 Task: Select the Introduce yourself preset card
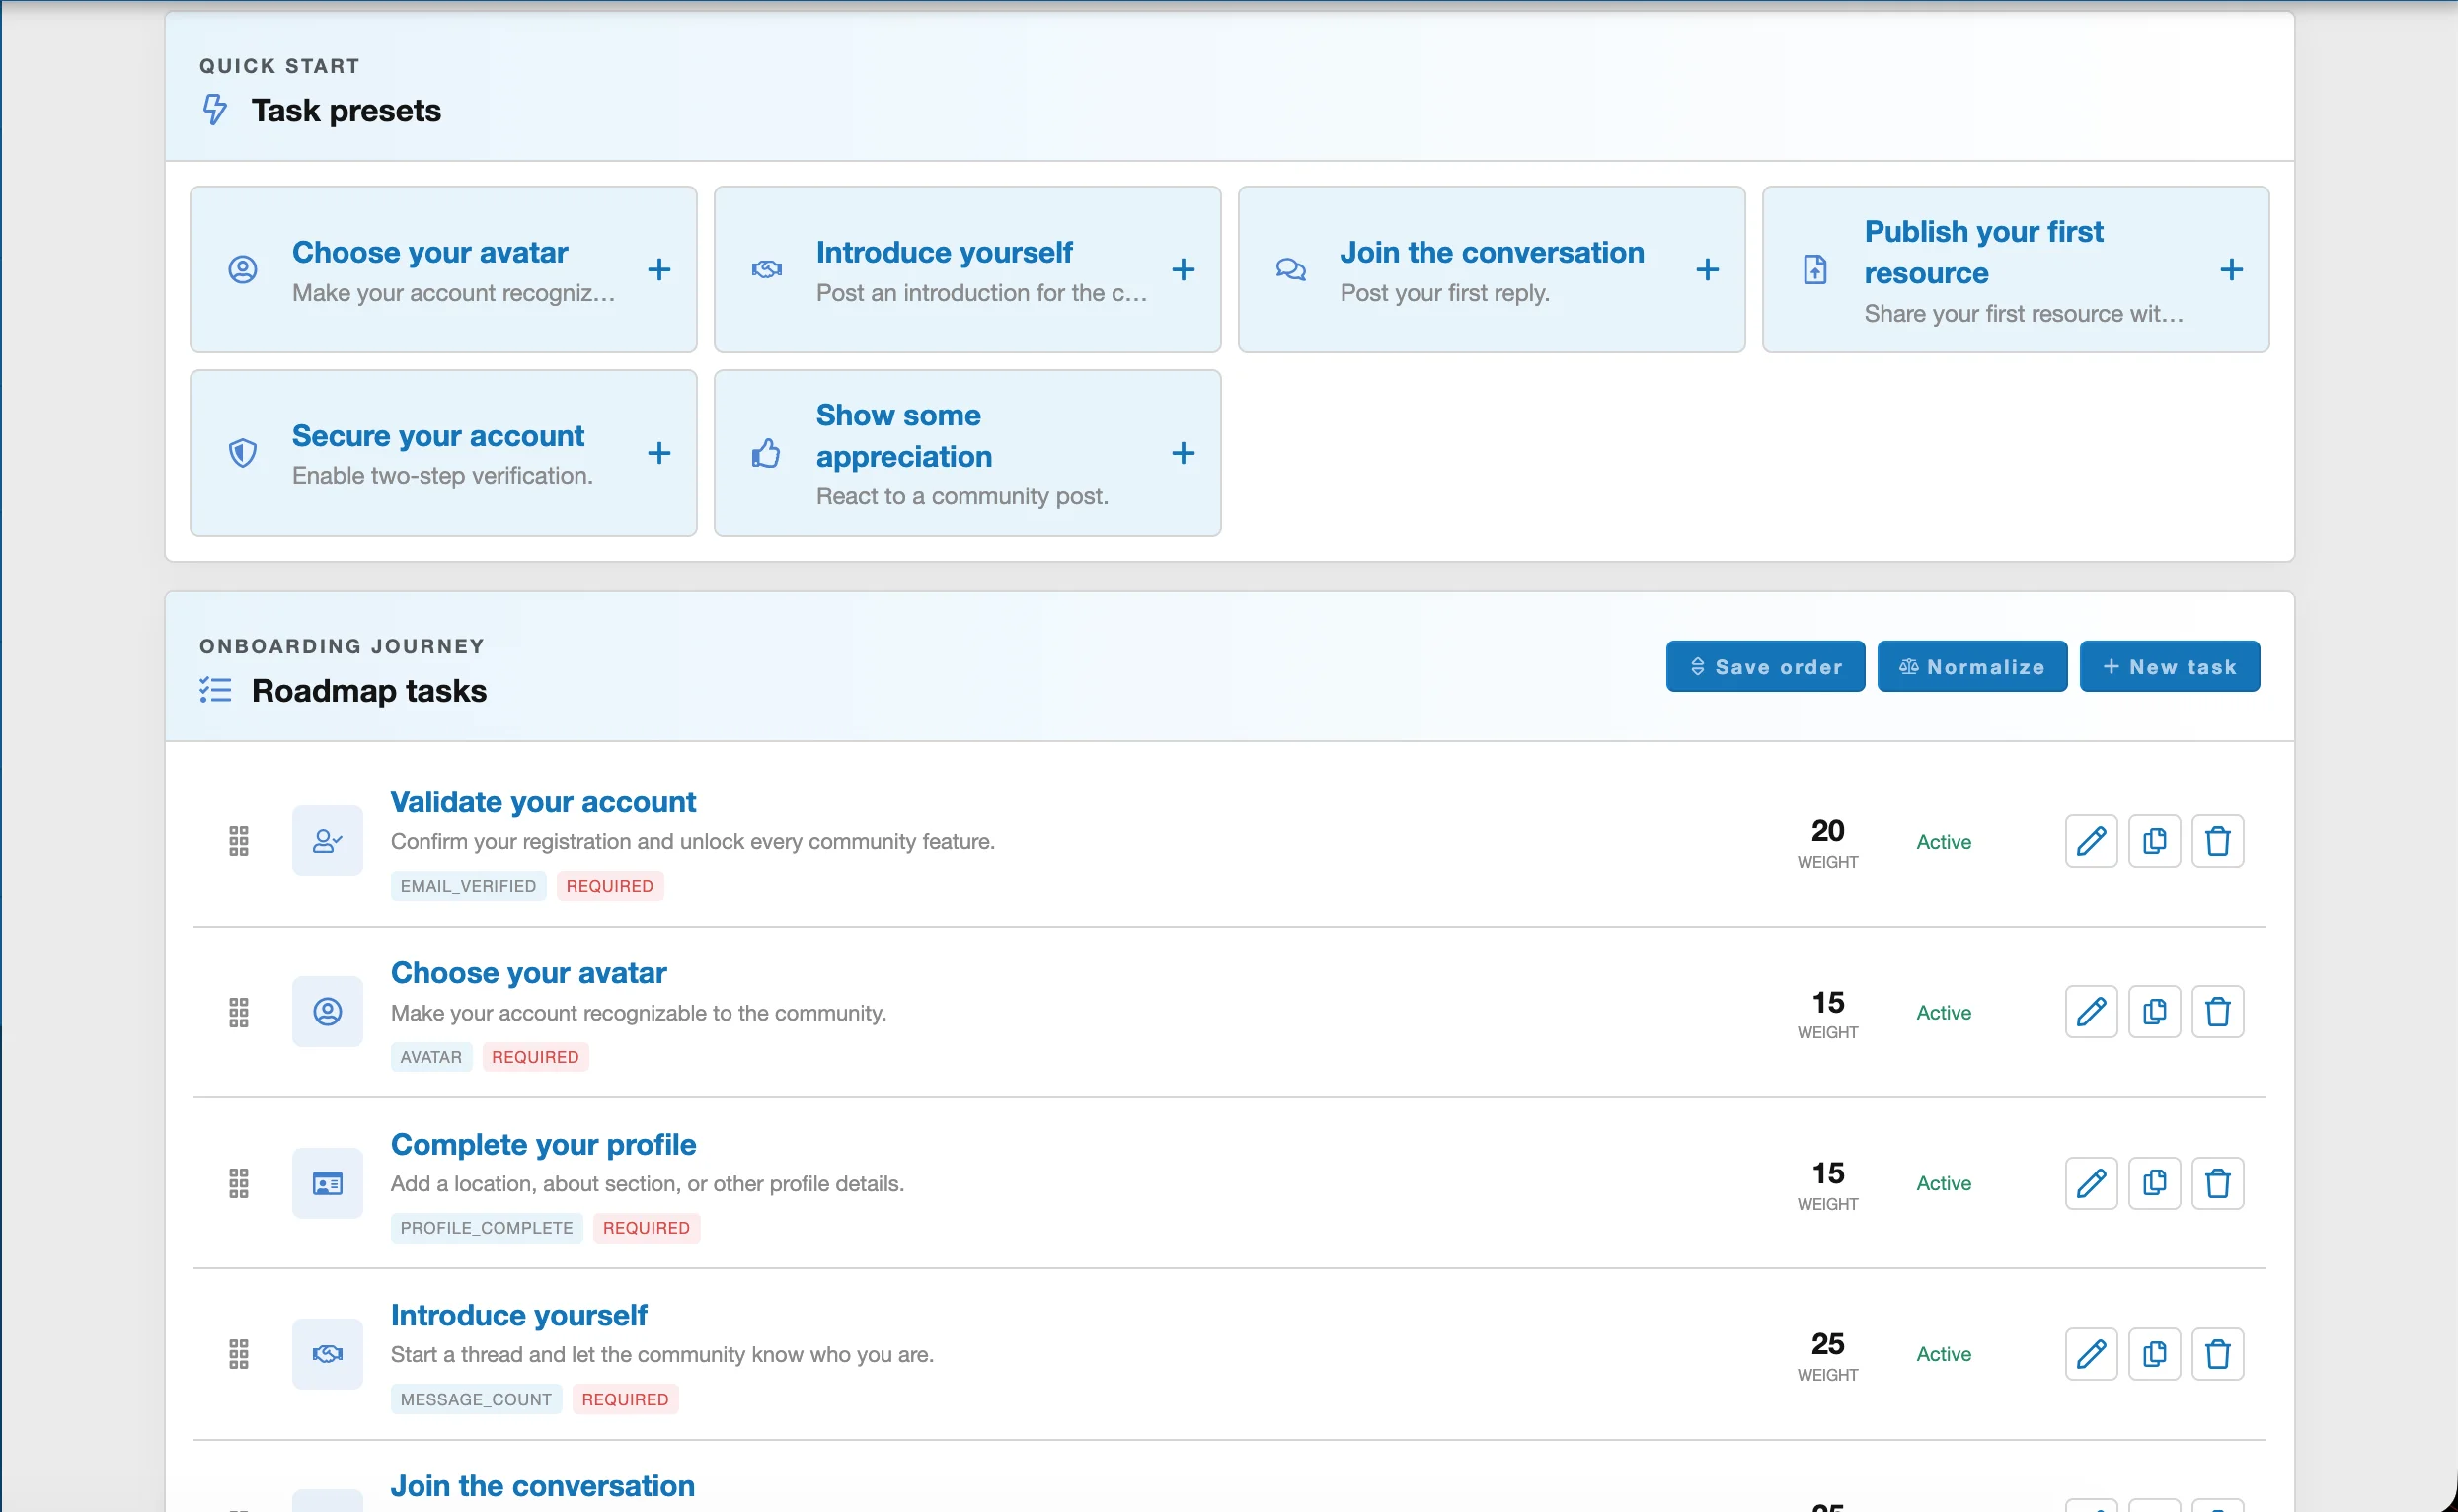967,269
